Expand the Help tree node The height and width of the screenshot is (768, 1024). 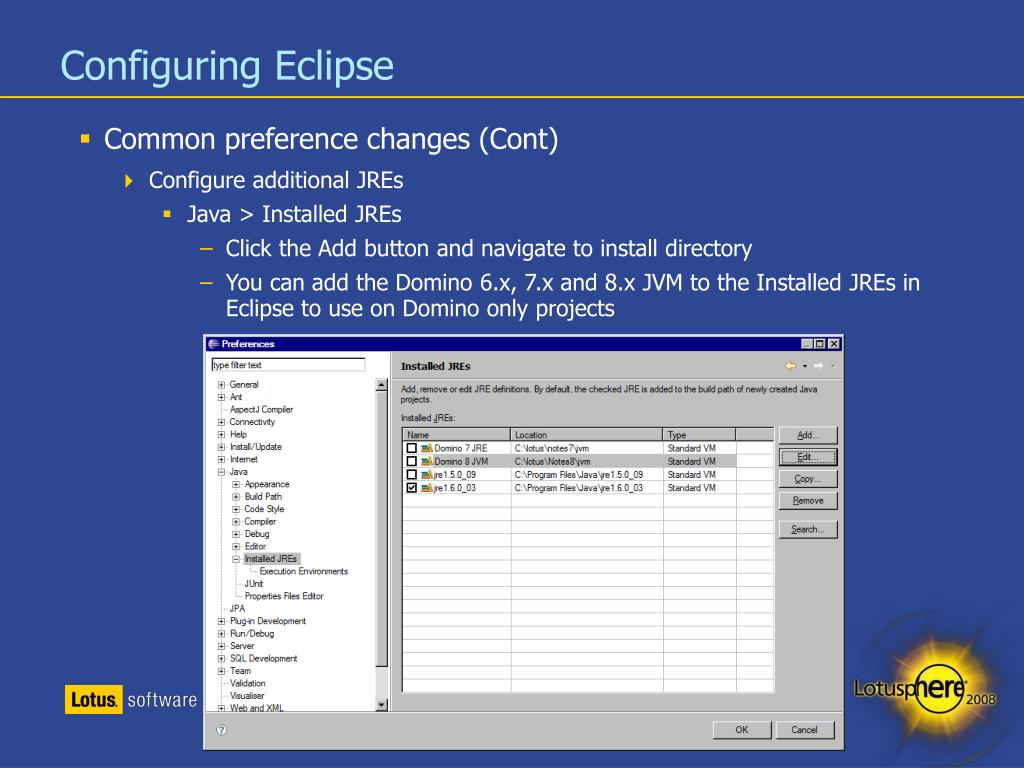pyautogui.click(x=221, y=434)
